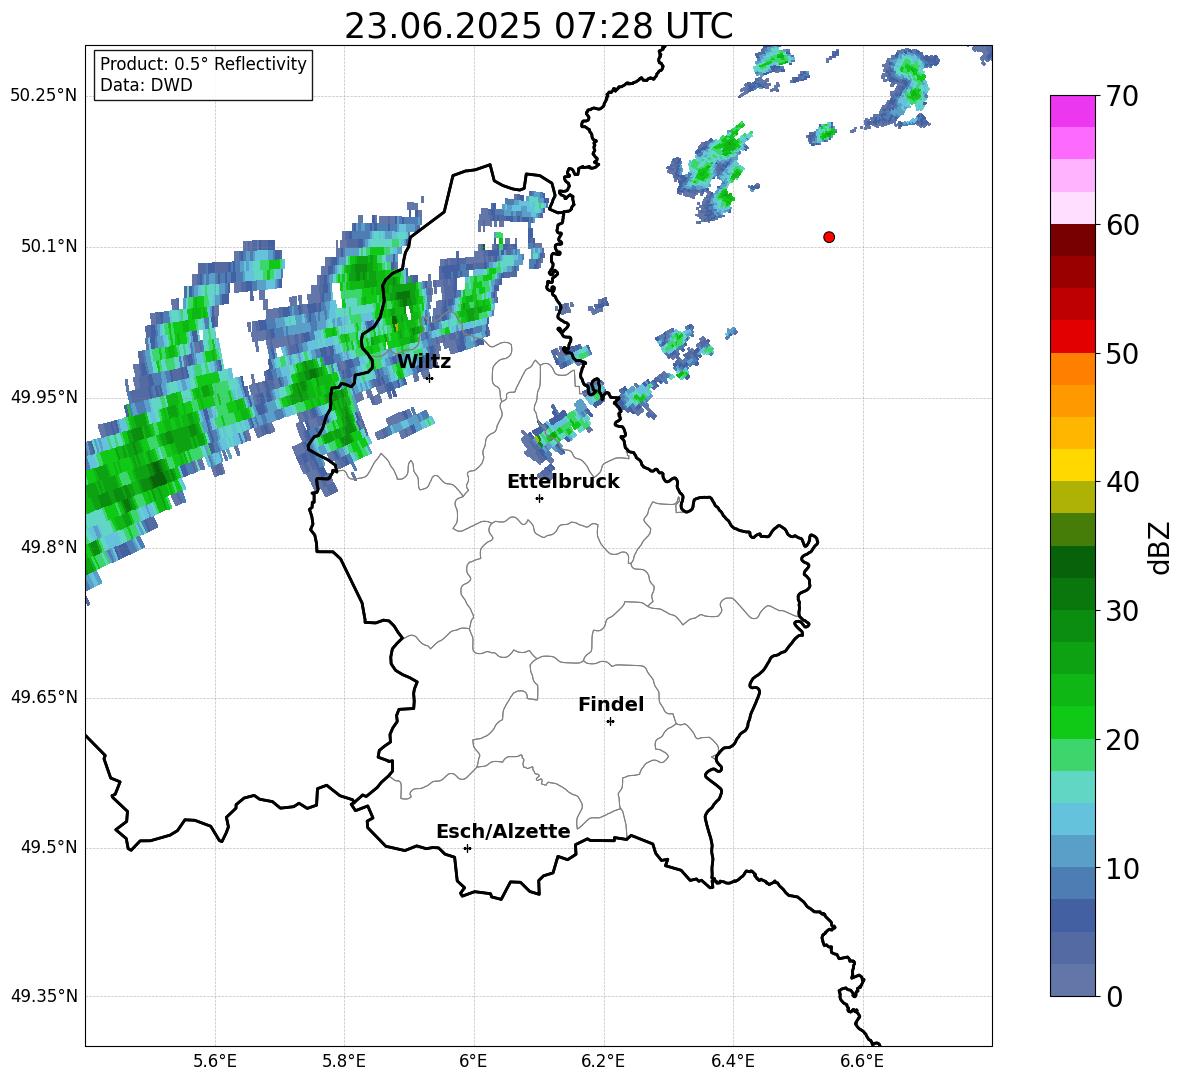Click the Ettelbruck cross marker
Viewport: 1184px width, 1081px height.
click(539, 498)
